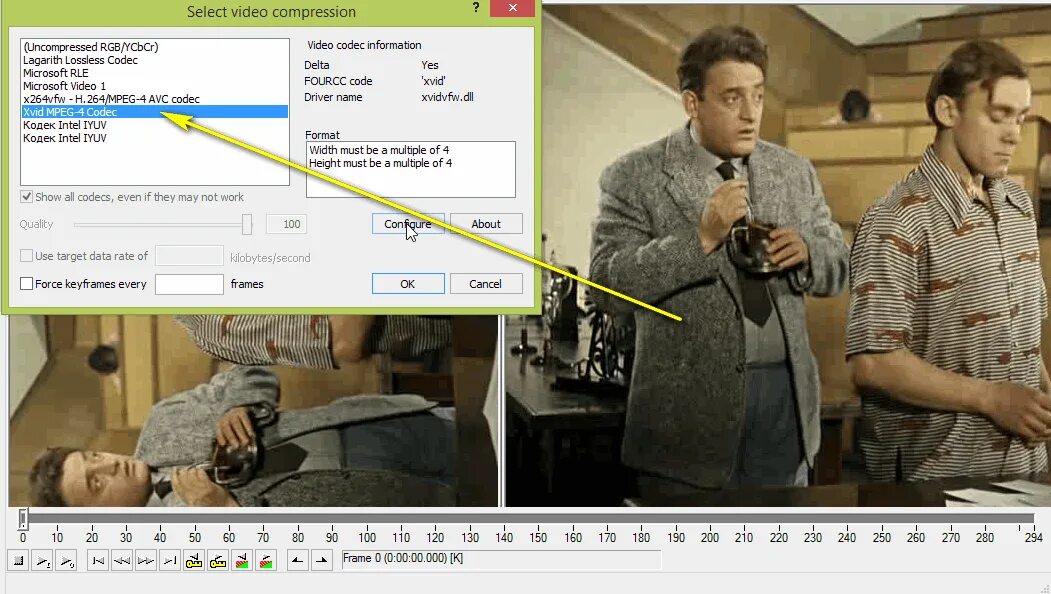Click the Frame 0 position display field
Image resolution: width=1051 pixels, height=594 pixels.
(501, 558)
